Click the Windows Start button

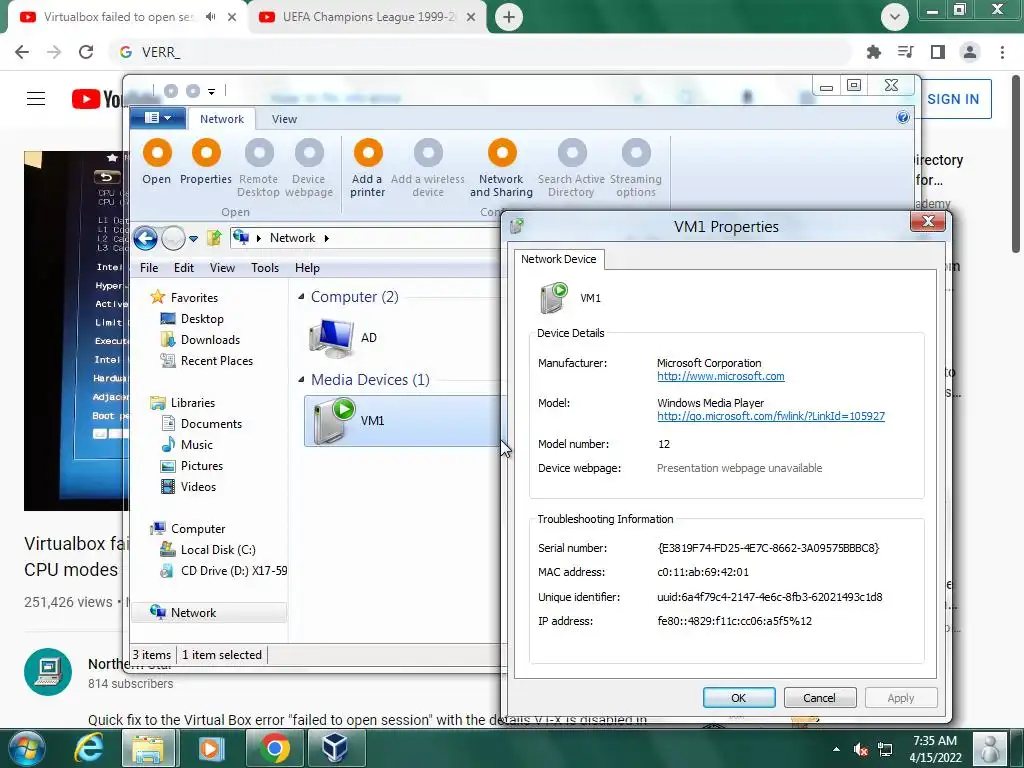[x=26, y=748]
